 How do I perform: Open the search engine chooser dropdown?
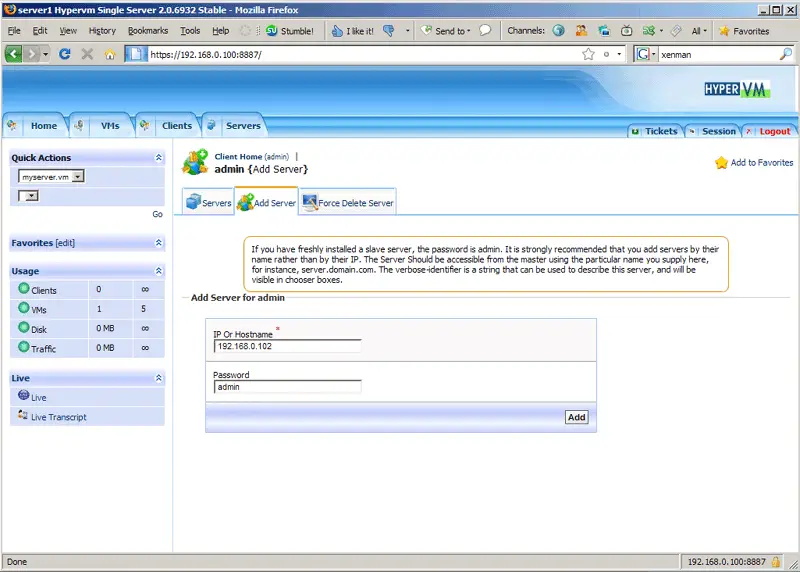click(654, 54)
